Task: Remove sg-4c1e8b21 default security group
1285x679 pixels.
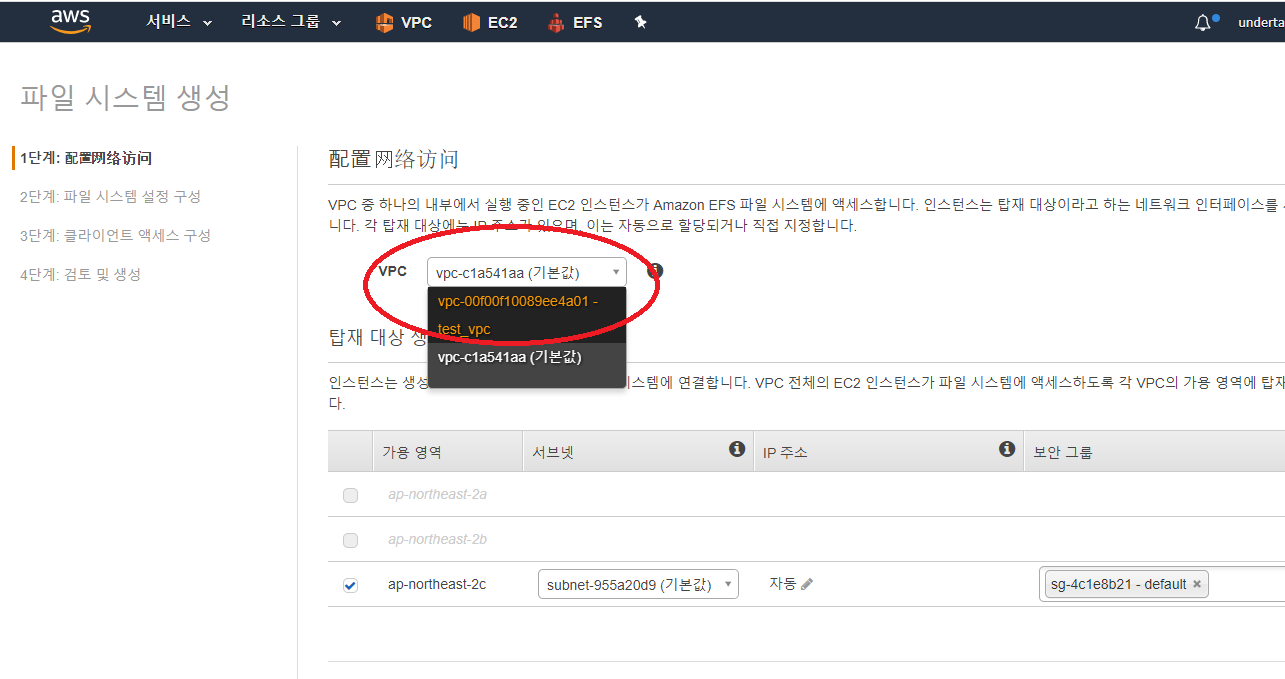Action: 1196,584
